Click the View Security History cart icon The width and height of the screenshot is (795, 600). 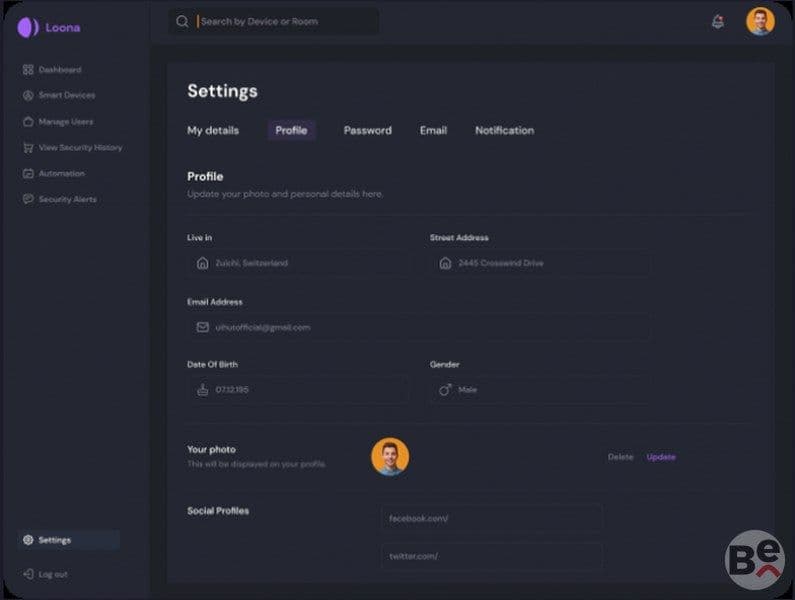pos(28,148)
